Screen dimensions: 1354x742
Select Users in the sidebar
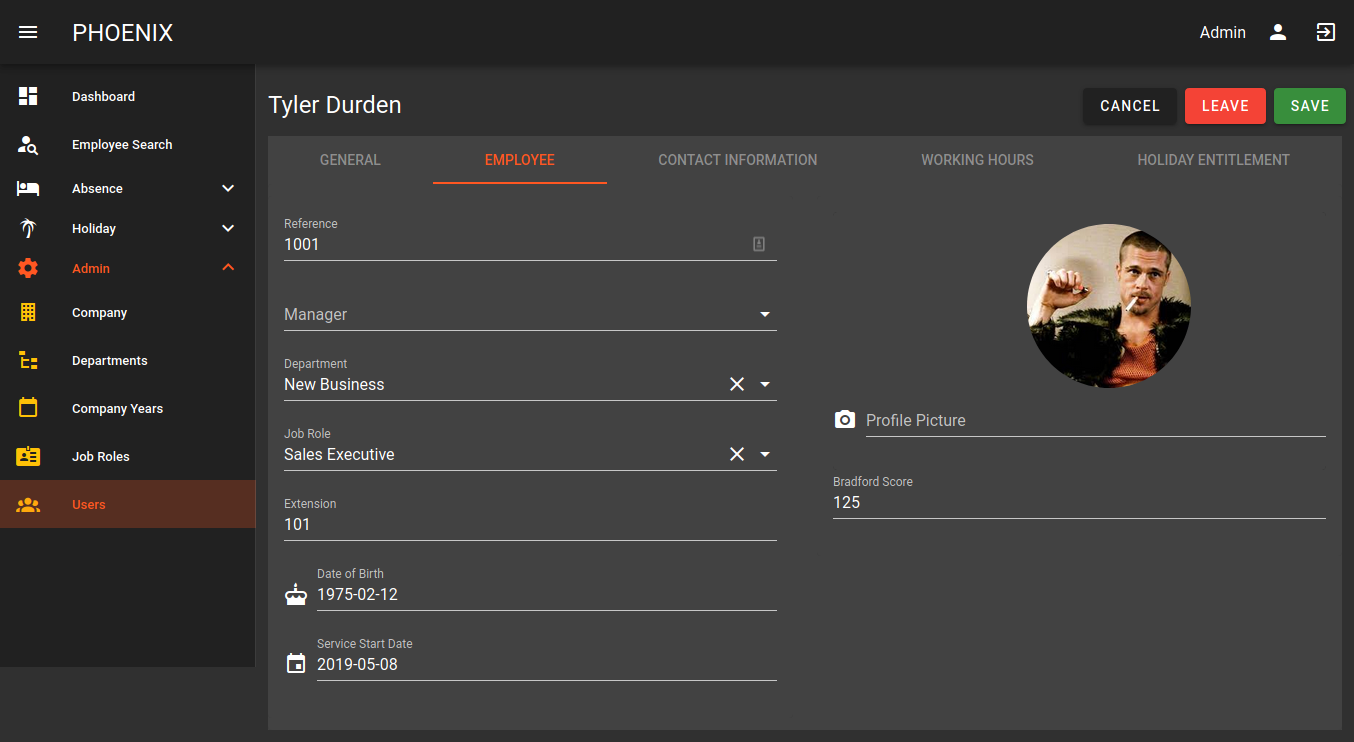click(128, 505)
